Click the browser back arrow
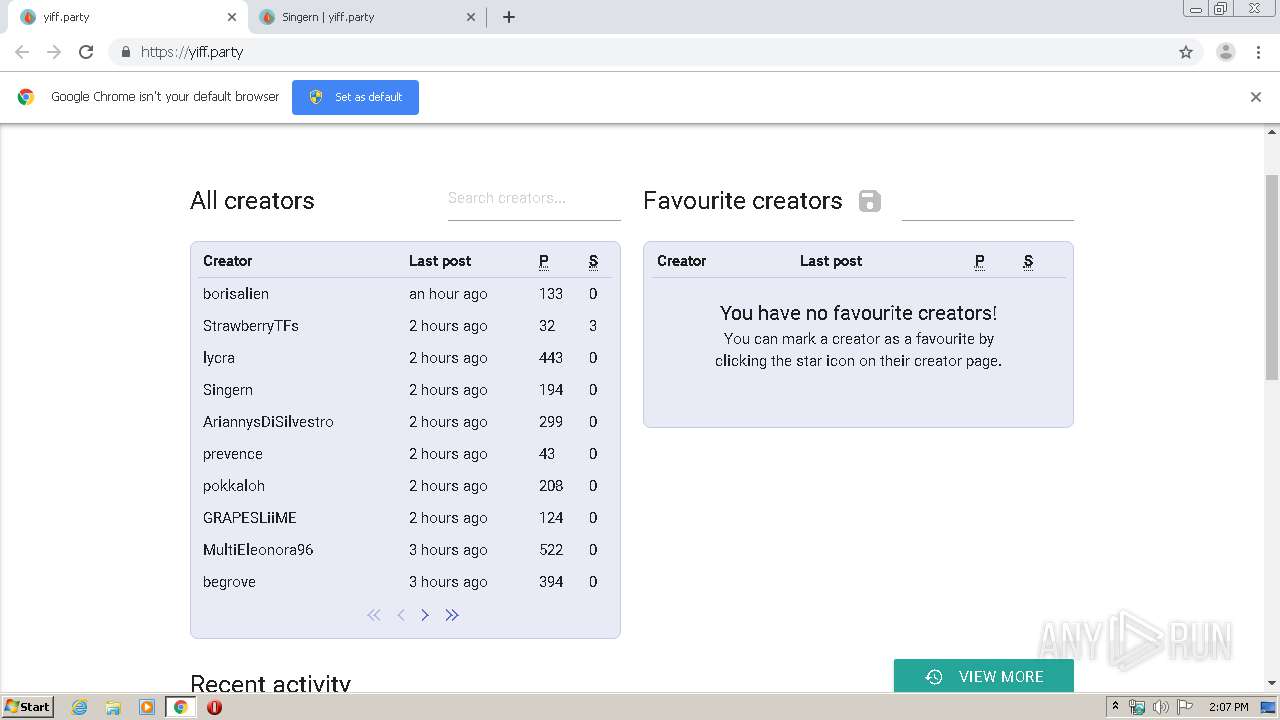 [x=22, y=52]
